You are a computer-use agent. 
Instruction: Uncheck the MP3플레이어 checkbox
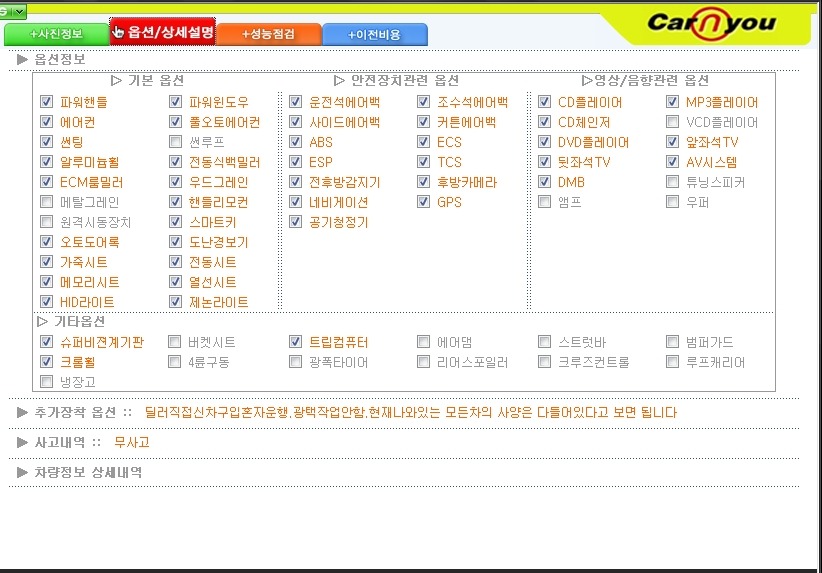[x=673, y=102]
